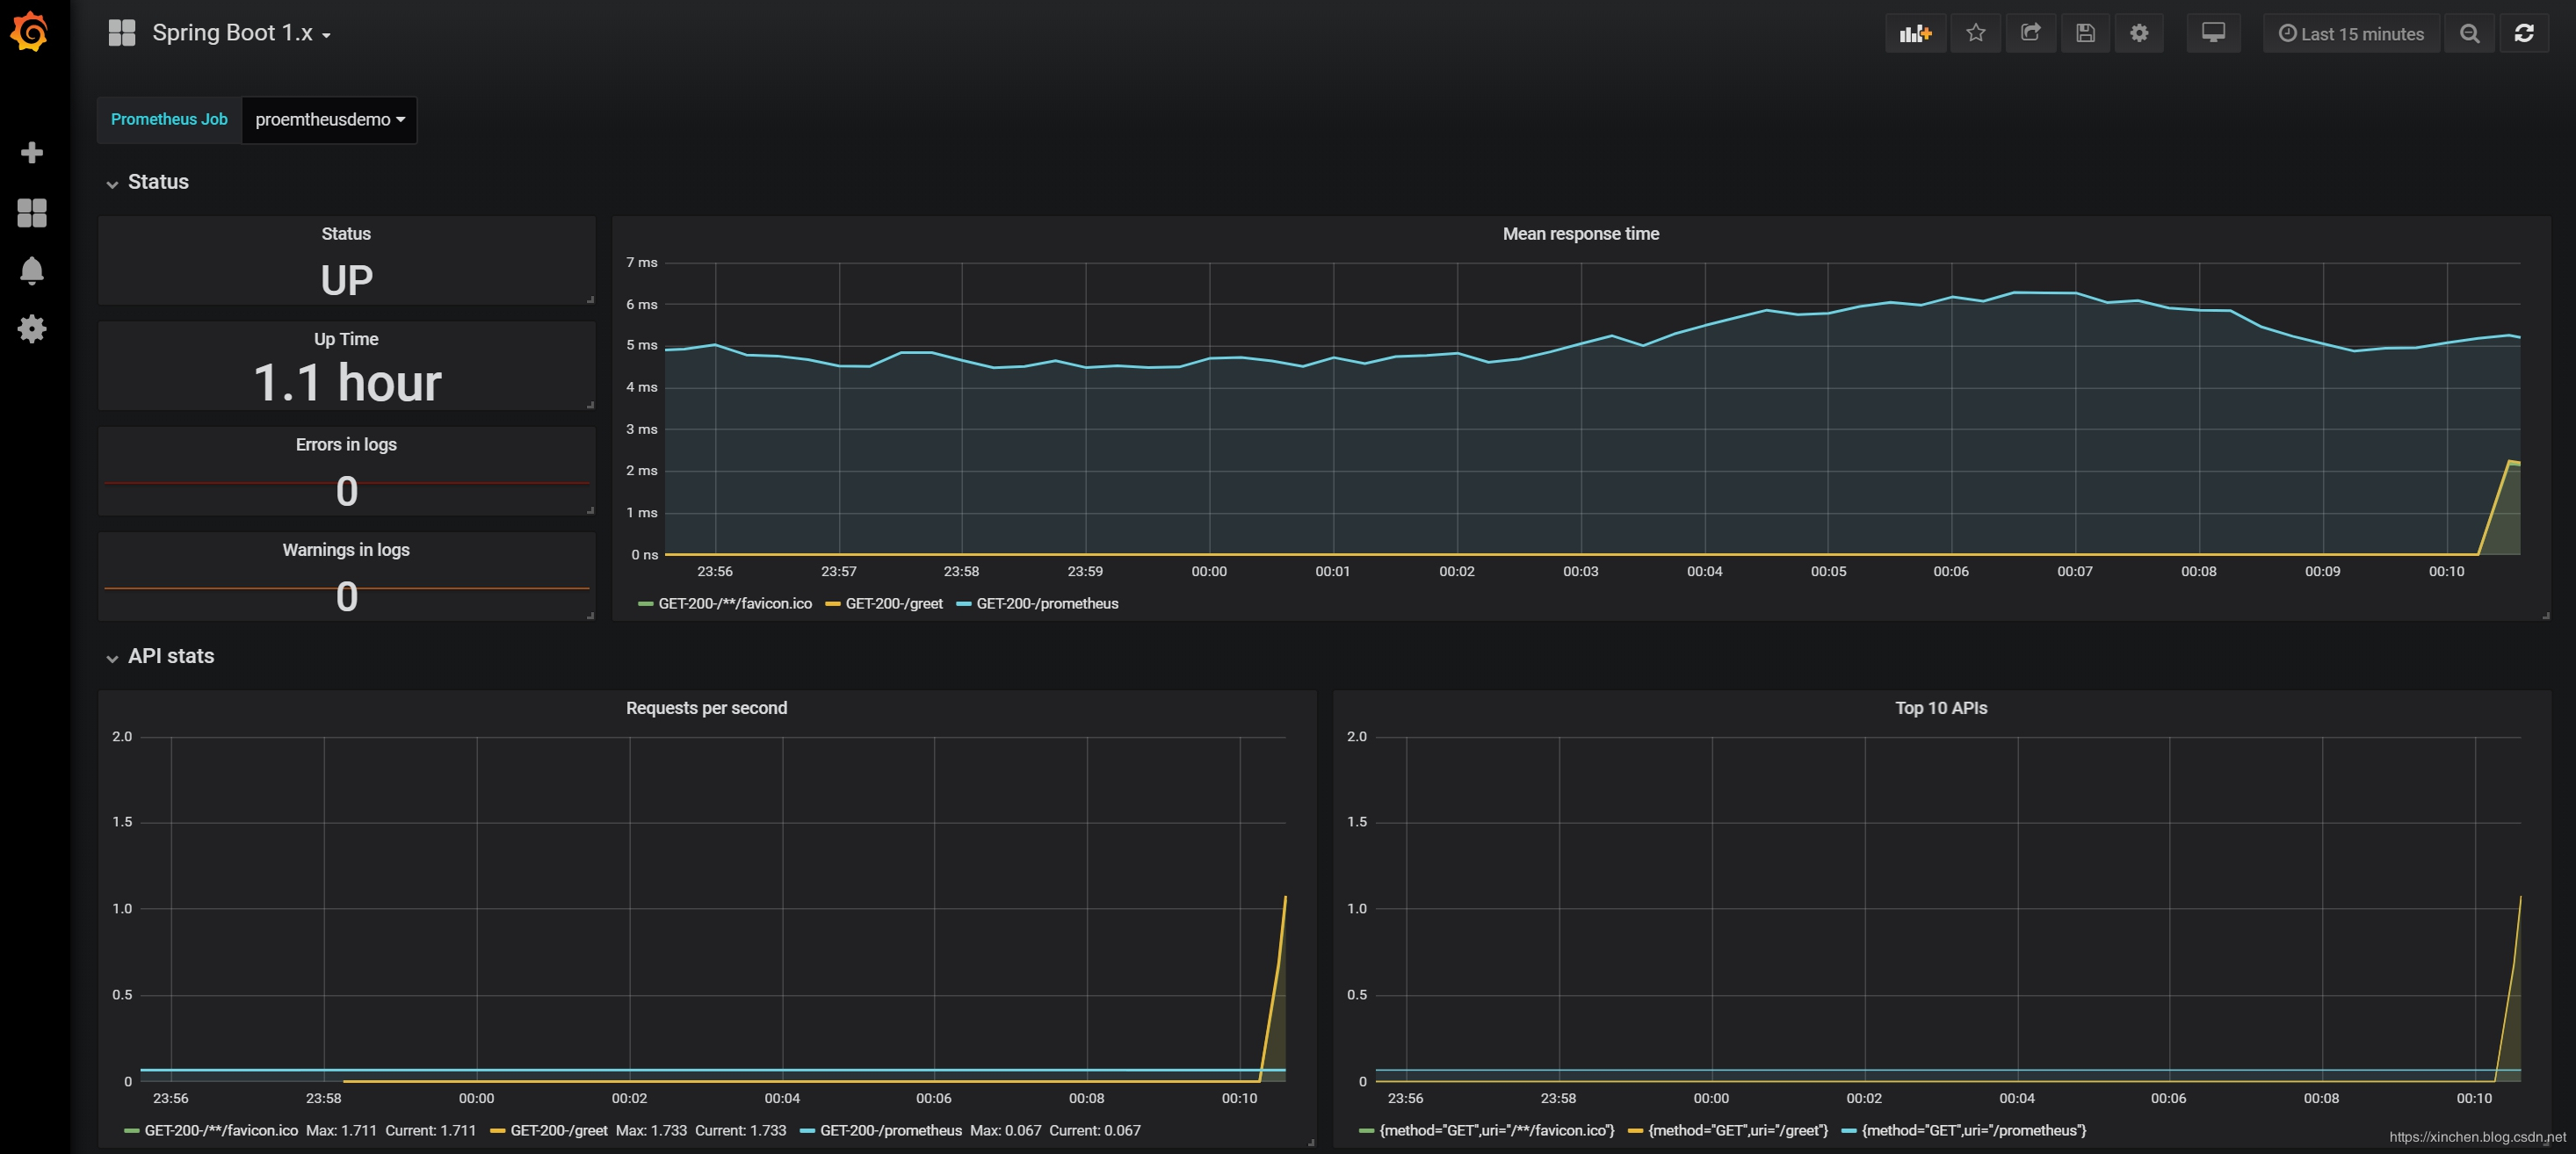Cycle view mode with monitor icon
This screenshot has width=2576, height=1154.
pyautogui.click(x=2213, y=33)
